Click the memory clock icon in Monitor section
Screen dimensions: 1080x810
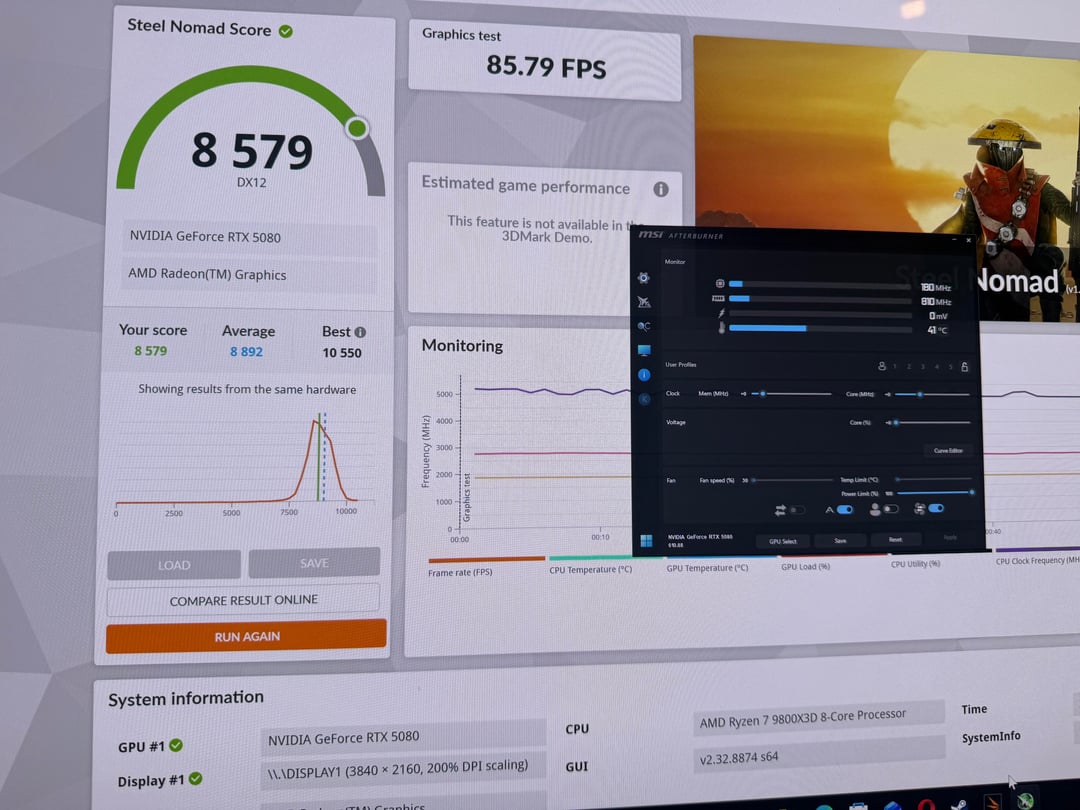[x=718, y=298]
